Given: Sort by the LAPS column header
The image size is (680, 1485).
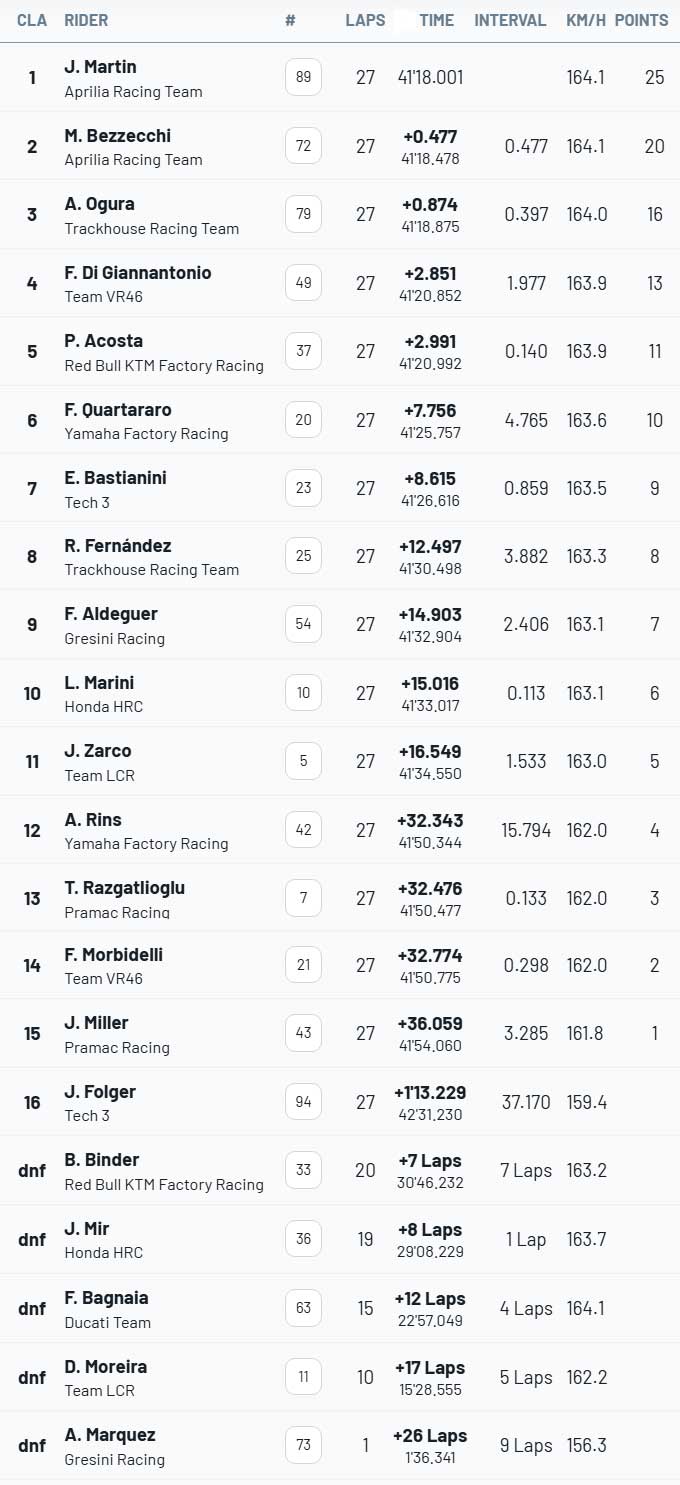Looking at the screenshot, I should click(365, 20).
